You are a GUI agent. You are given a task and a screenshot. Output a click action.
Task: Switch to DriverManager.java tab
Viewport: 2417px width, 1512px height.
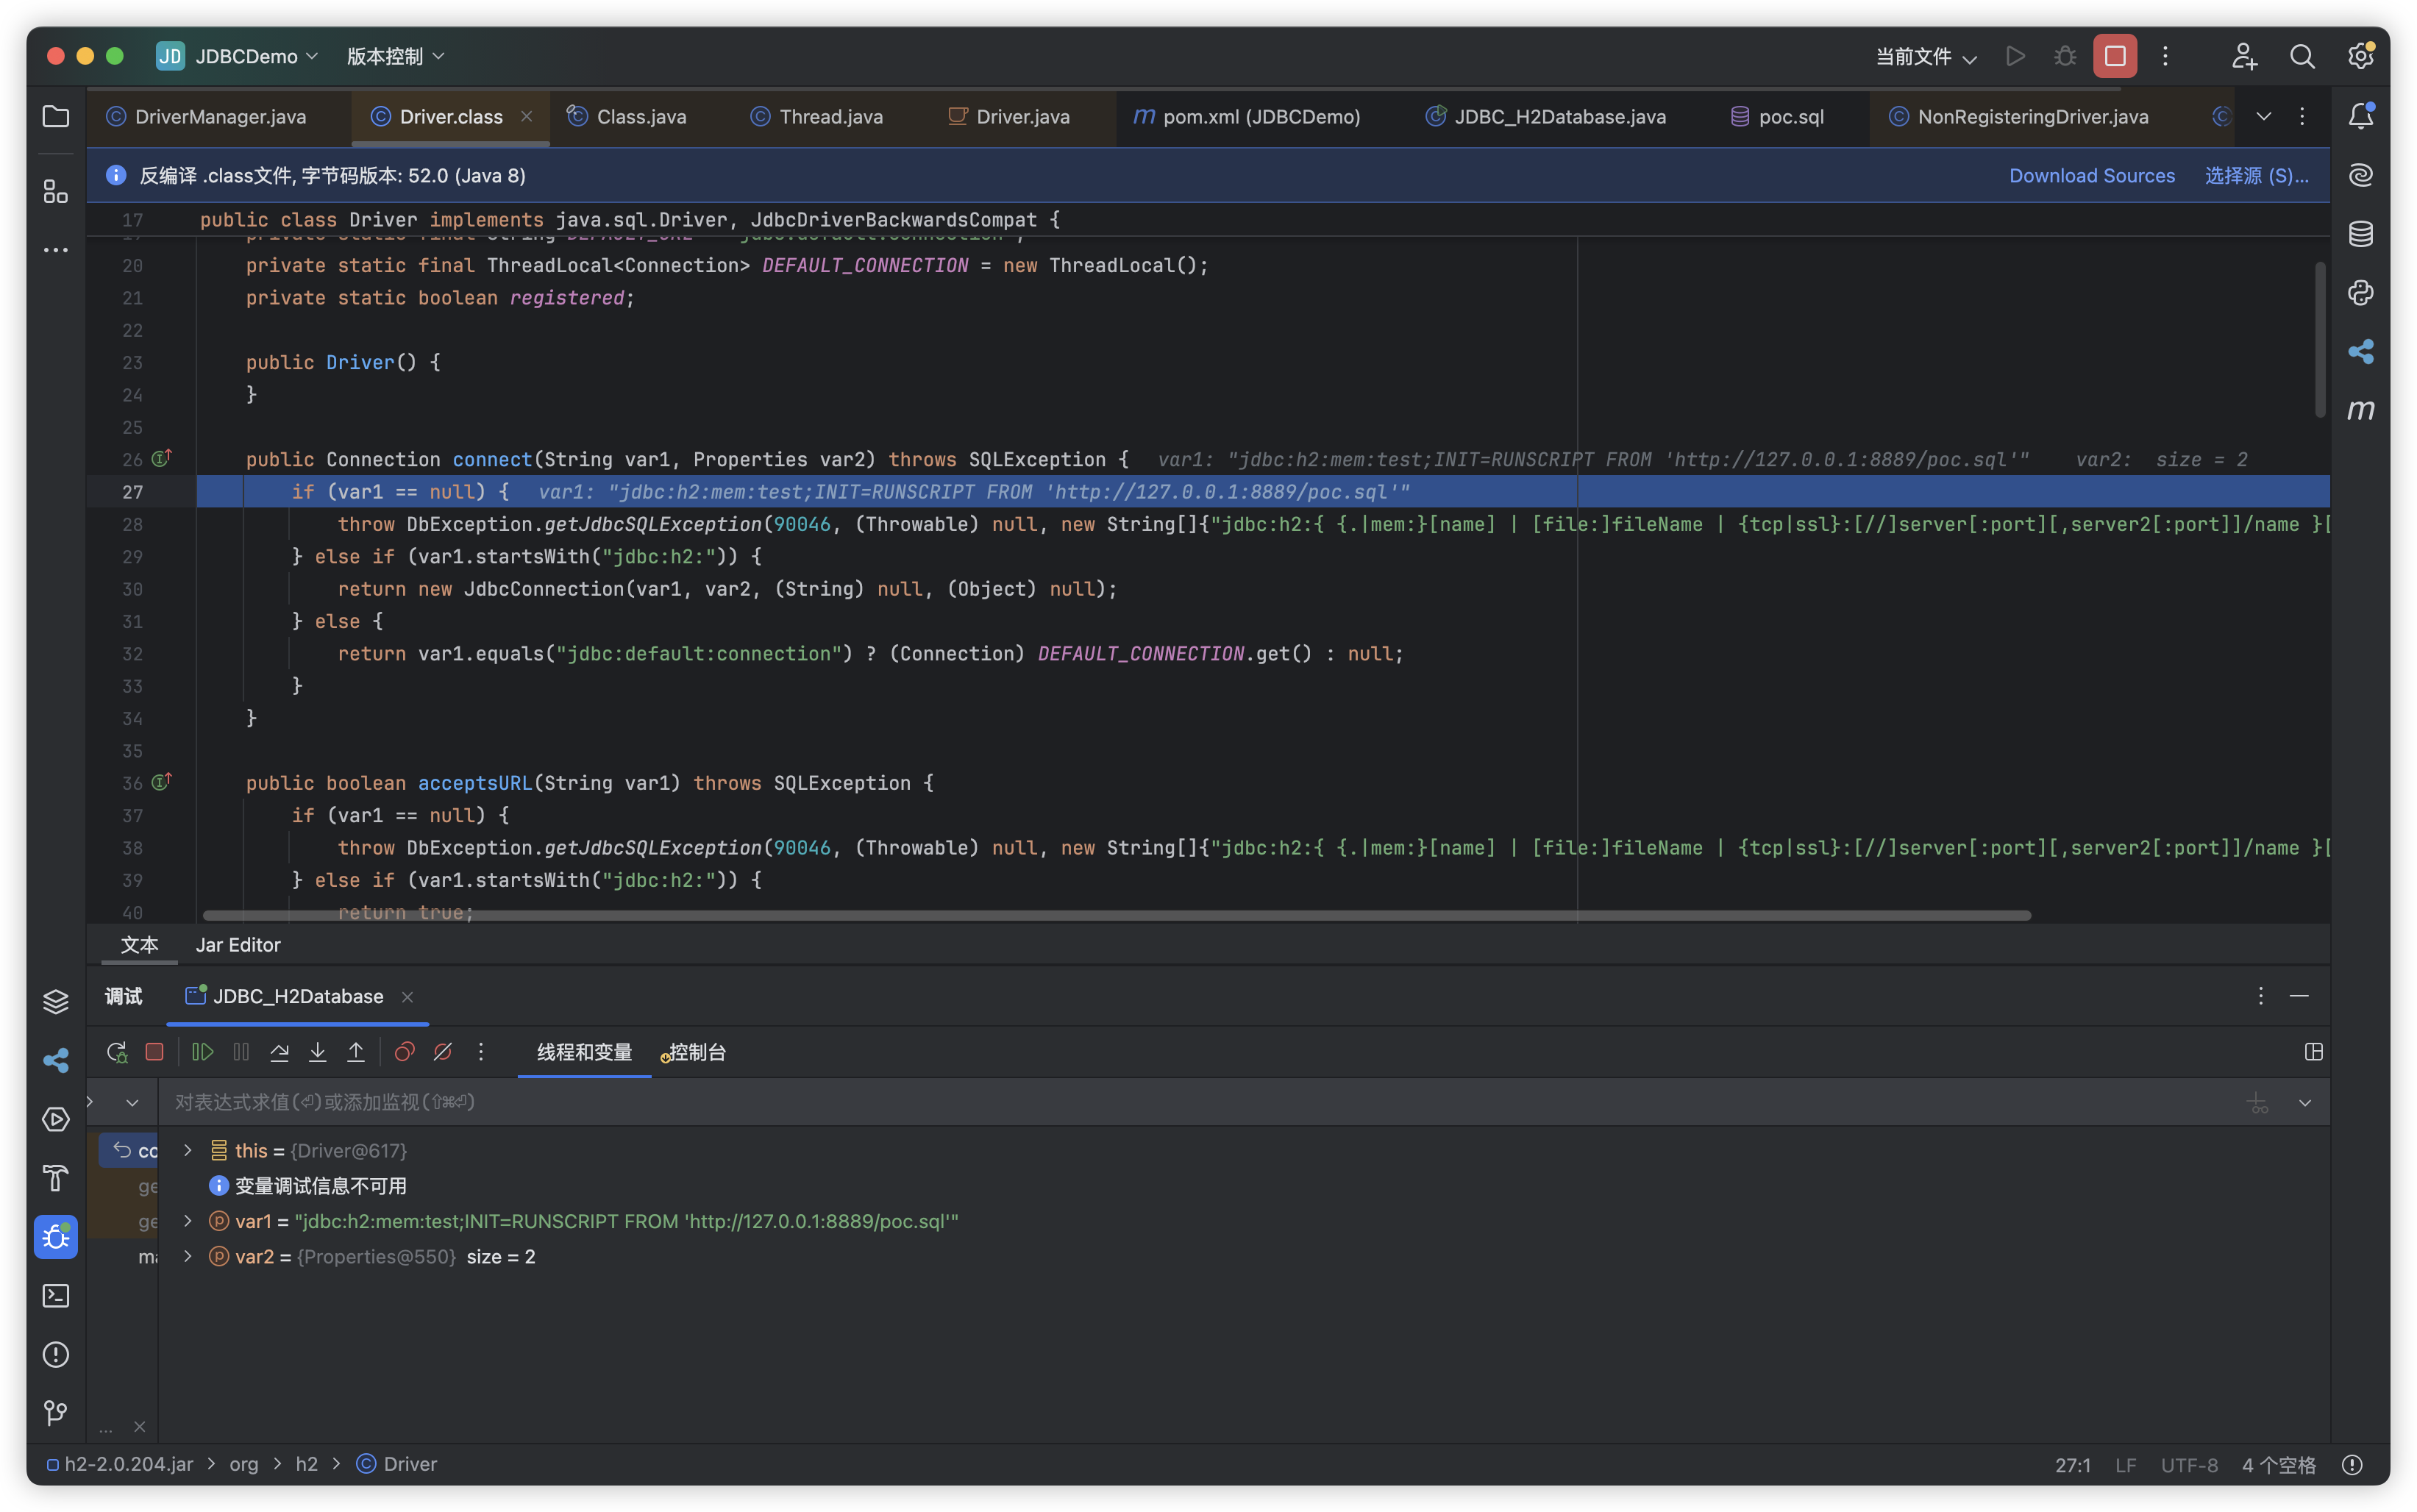click(x=207, y=117)
